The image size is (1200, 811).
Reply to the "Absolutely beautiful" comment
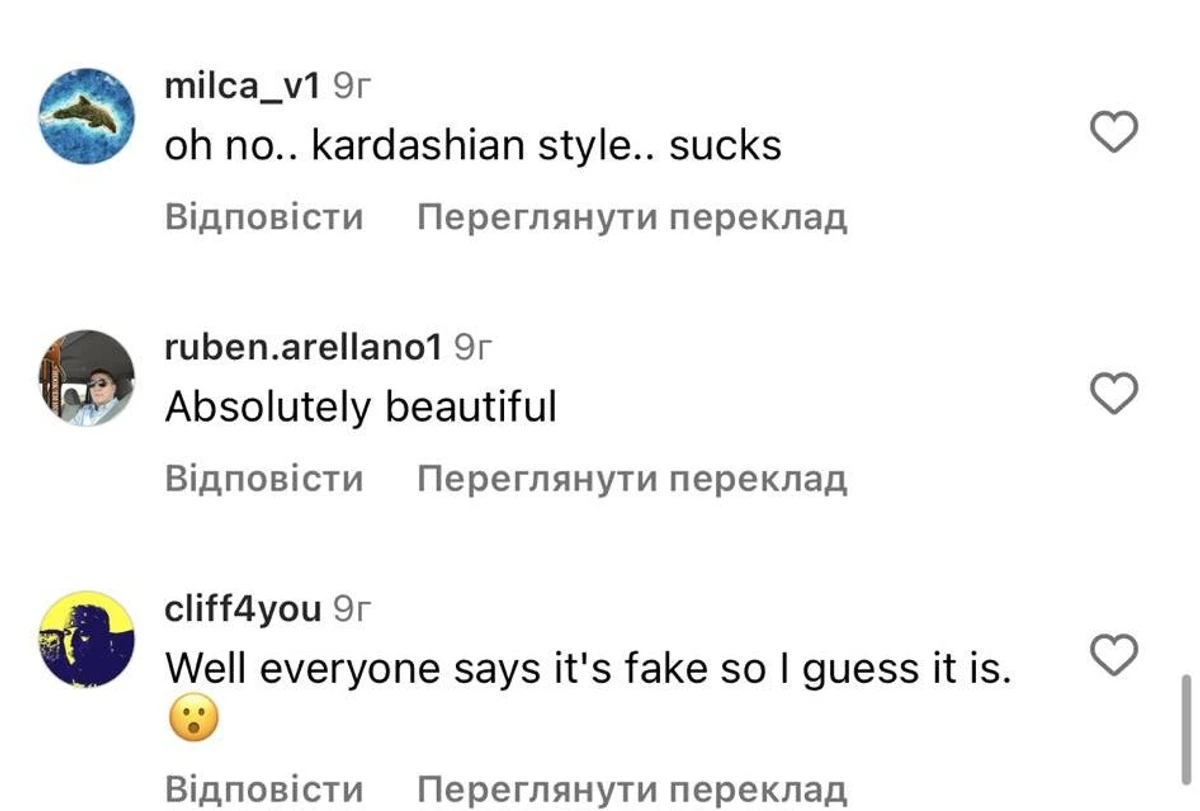264,479
